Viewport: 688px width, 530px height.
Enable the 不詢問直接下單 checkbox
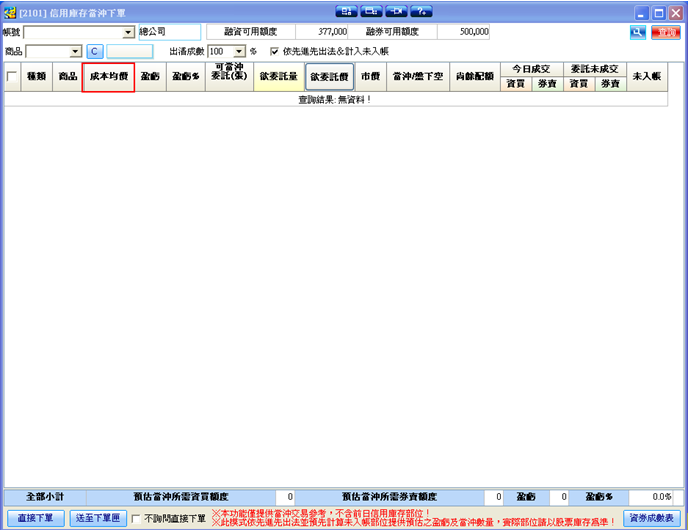coord(136,519)
